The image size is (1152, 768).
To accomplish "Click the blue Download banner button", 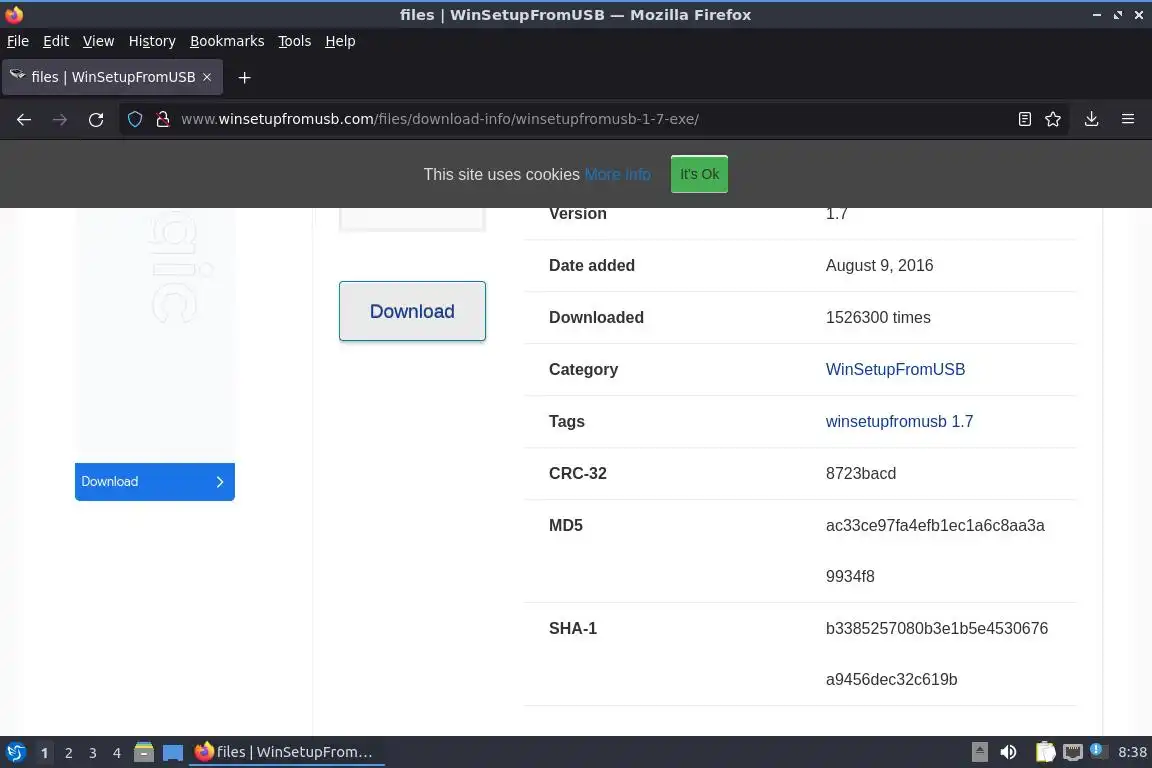I will [155, 482].
